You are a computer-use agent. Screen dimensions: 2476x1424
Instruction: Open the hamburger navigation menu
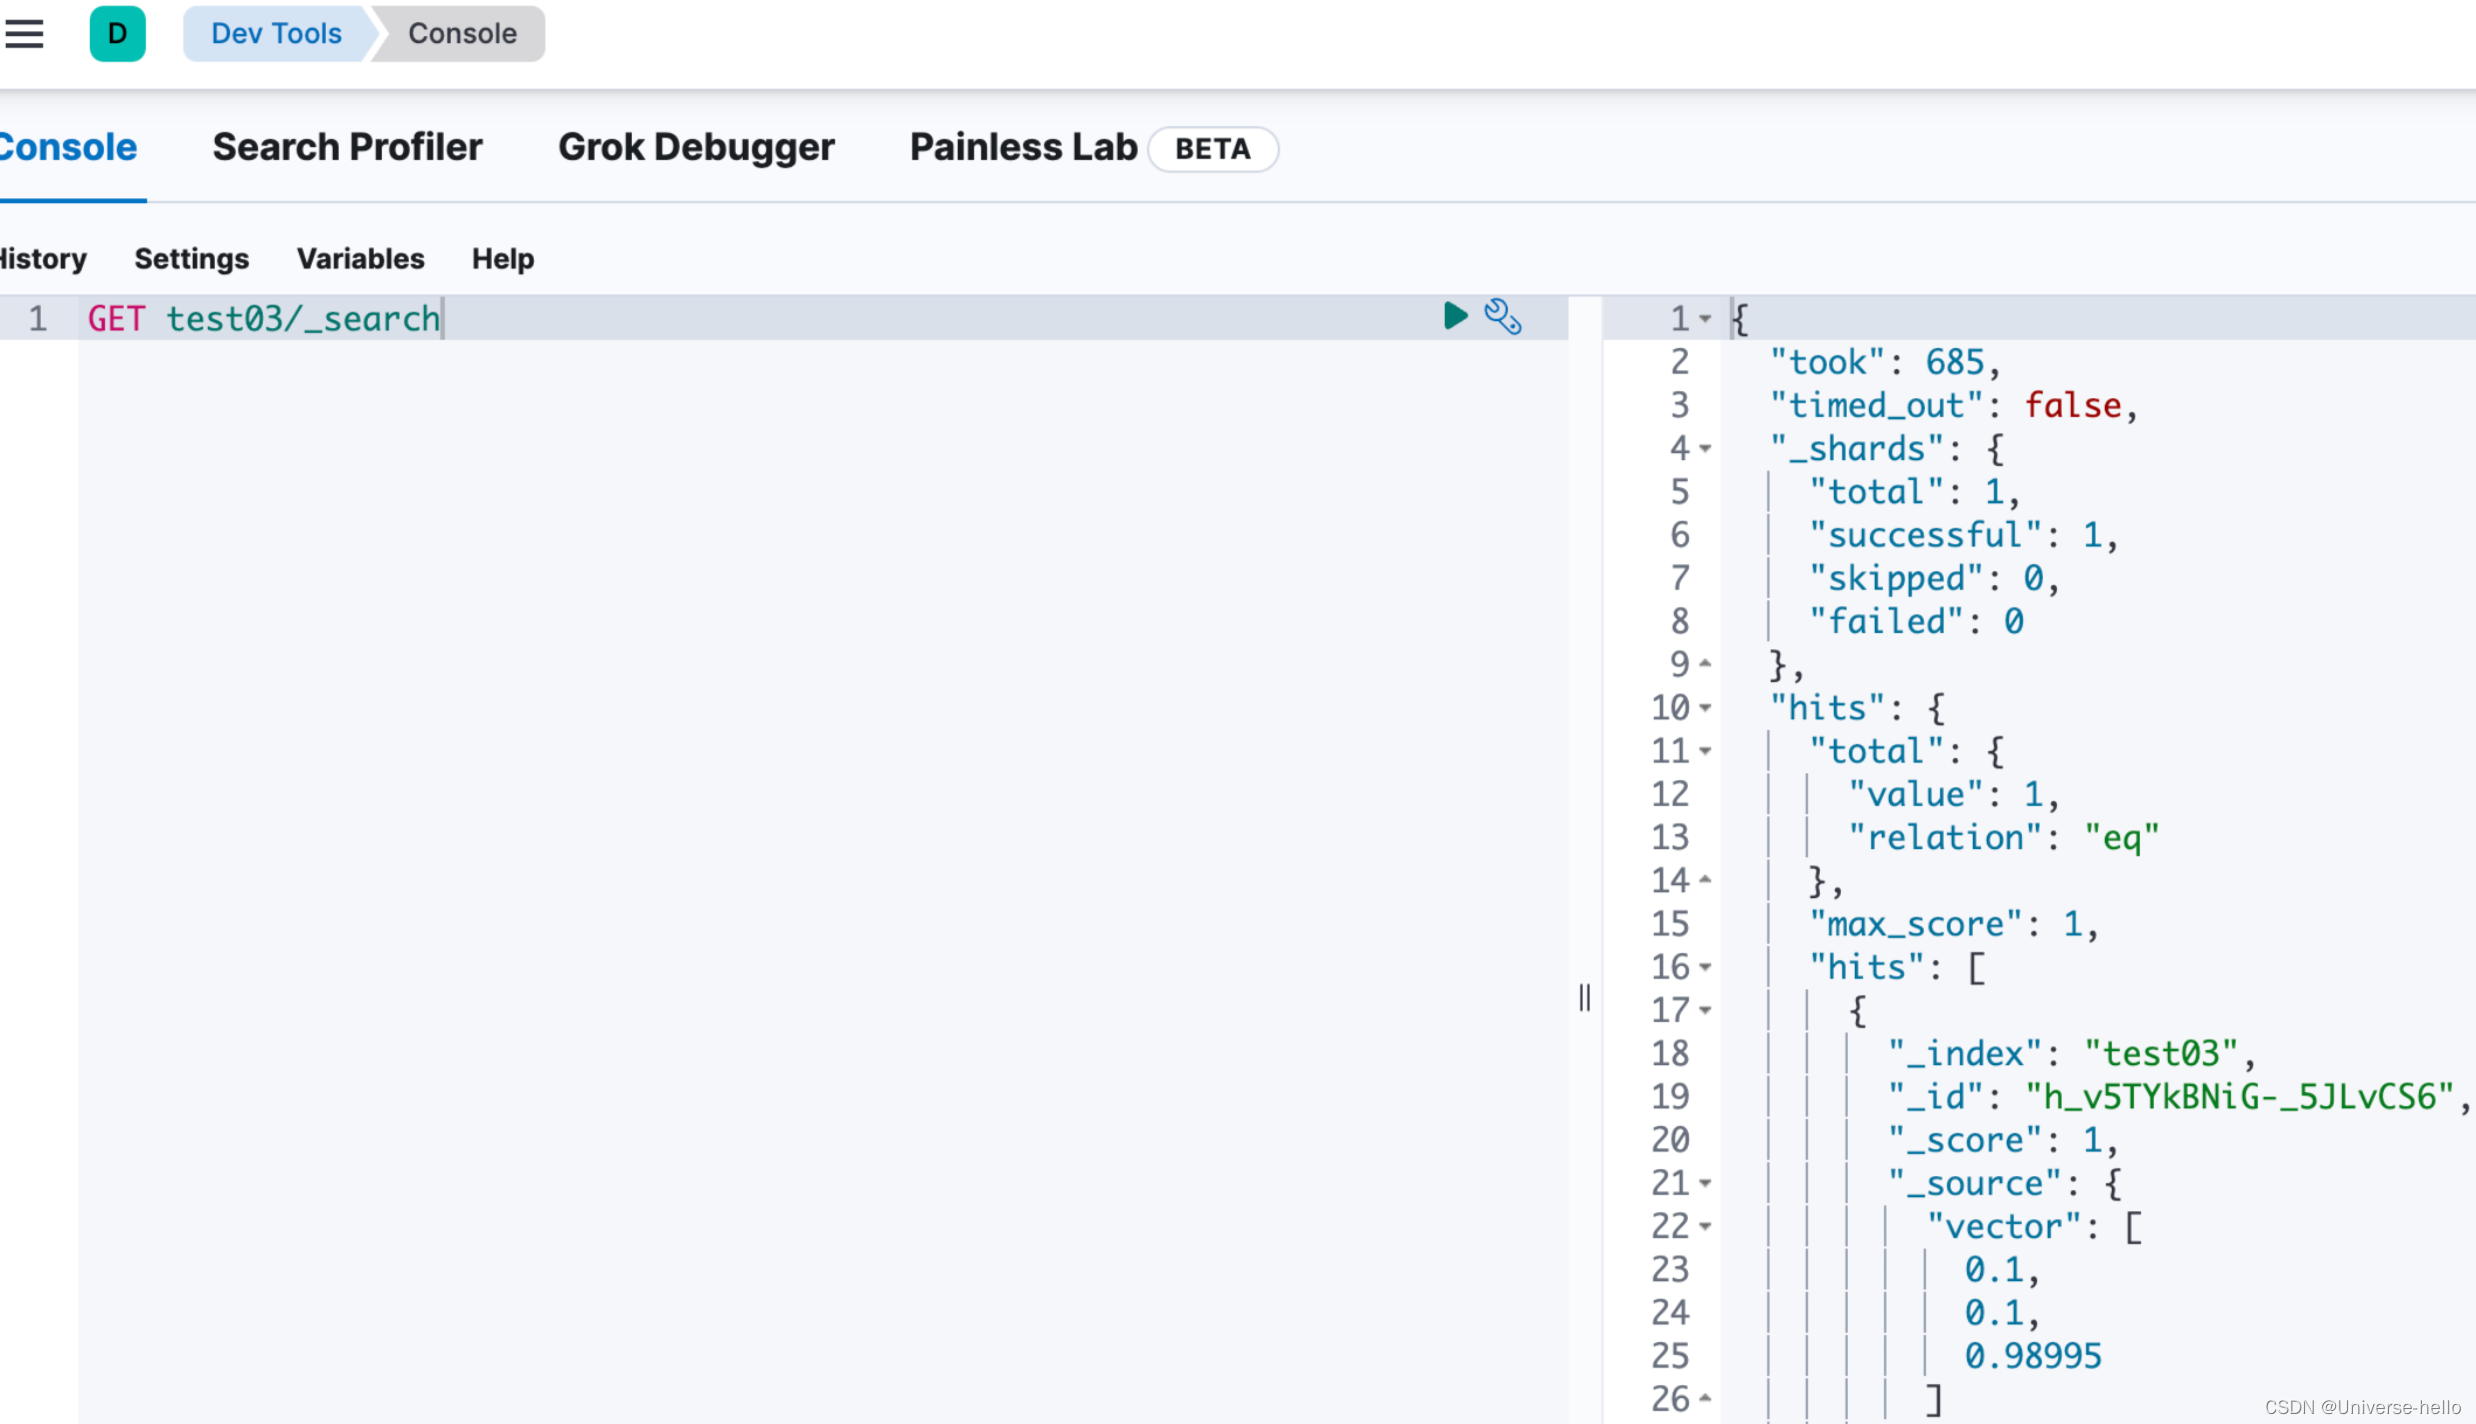[24, 33]
